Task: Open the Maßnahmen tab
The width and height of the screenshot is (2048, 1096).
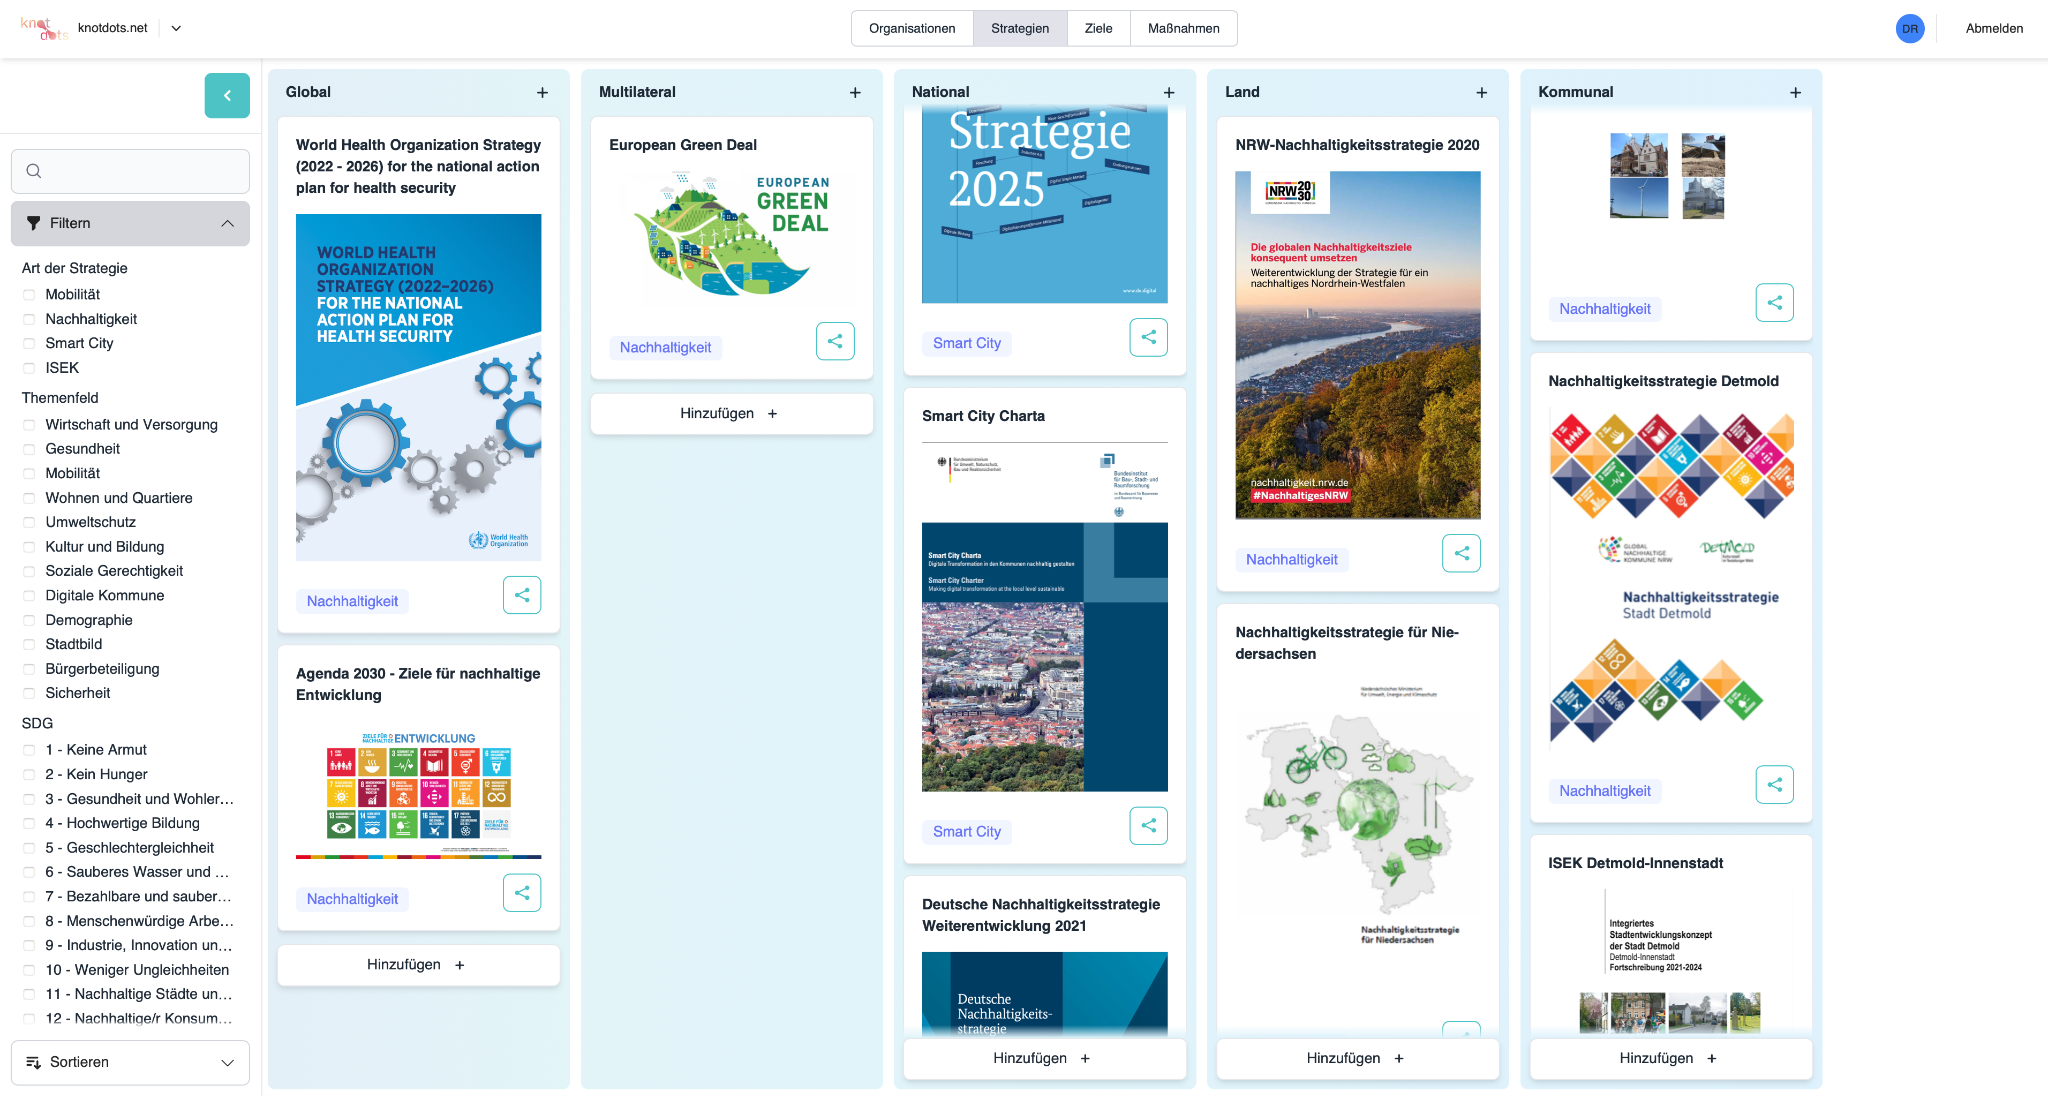Action: [1184, 28]
